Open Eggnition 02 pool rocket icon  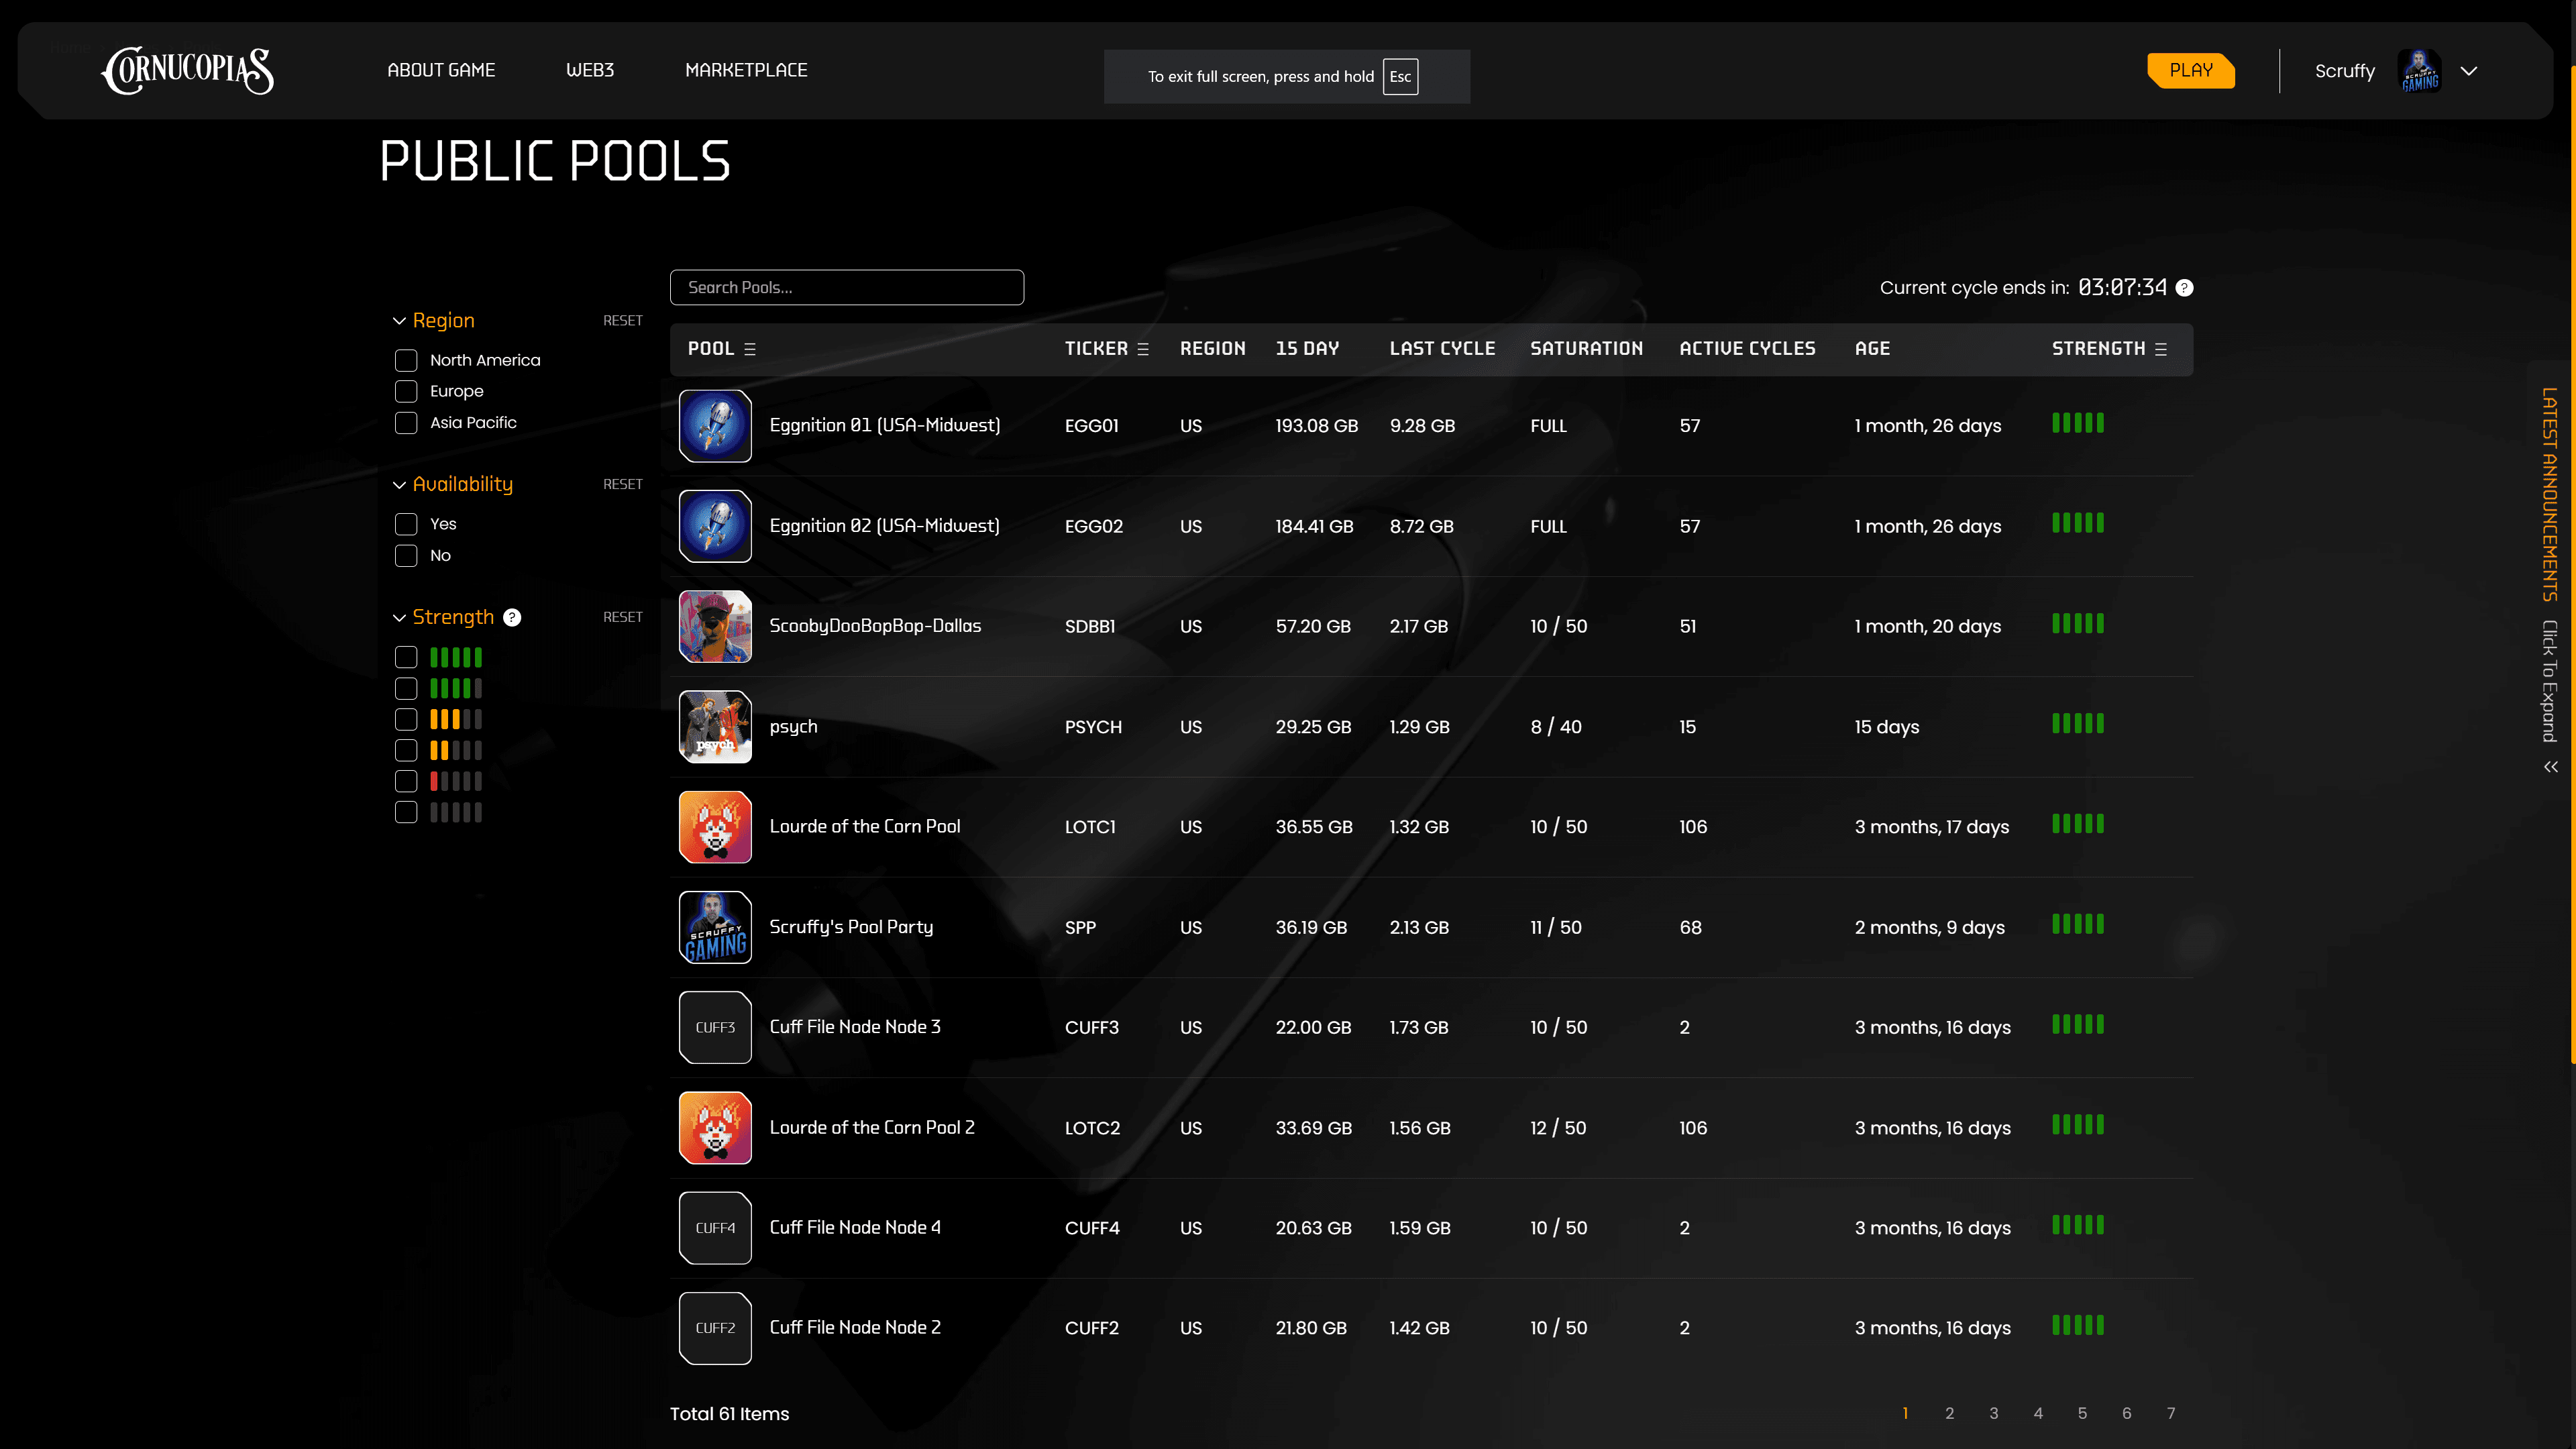click(715, 526)
